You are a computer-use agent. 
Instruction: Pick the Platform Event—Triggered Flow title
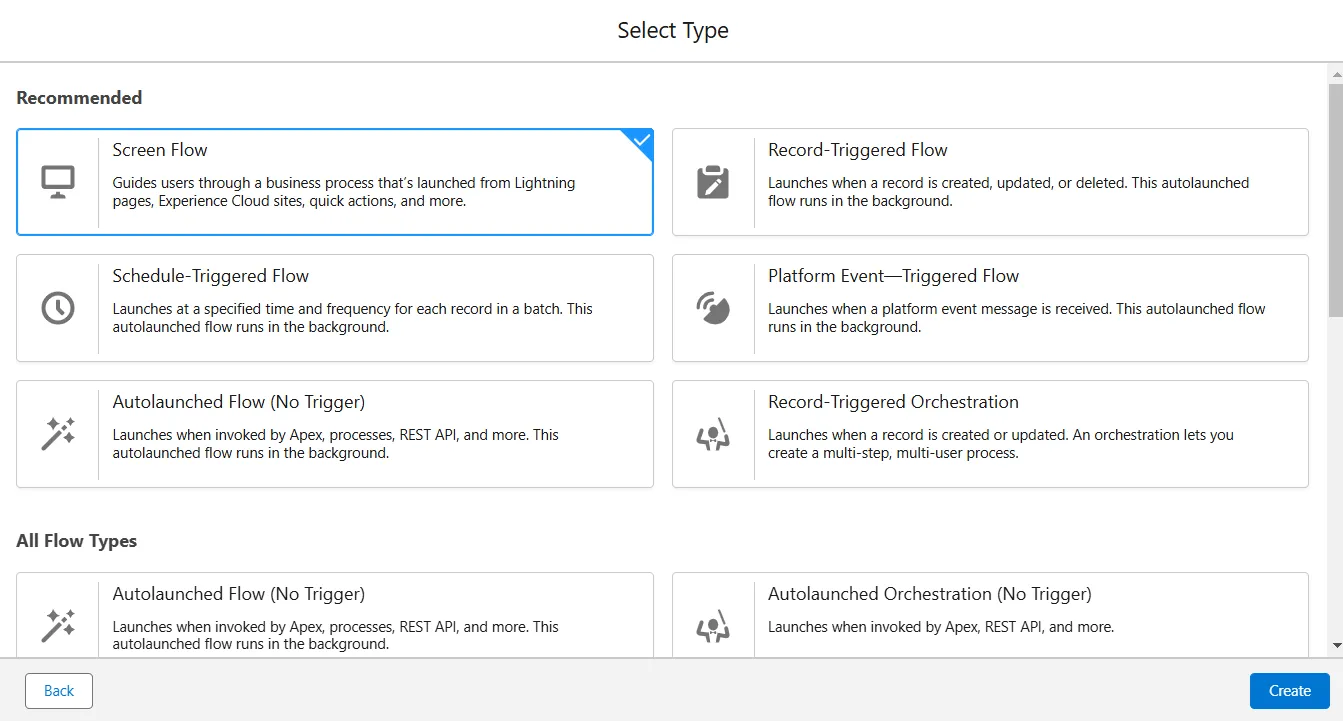click(893, 276)
